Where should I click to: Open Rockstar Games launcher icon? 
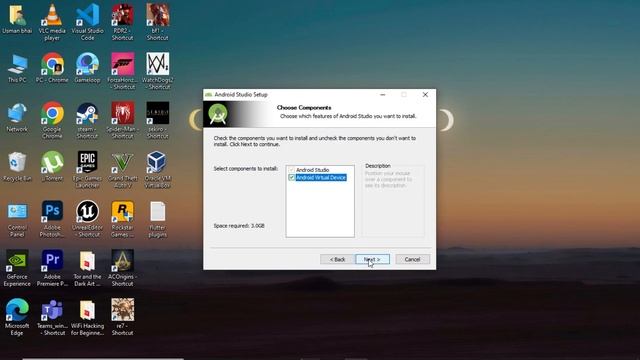tap(122, 211)
